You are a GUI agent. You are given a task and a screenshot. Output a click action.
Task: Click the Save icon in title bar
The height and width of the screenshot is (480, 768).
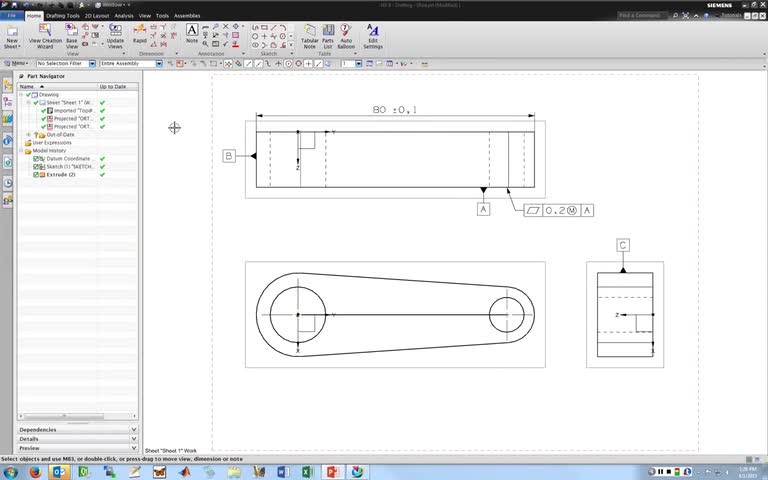point(15,5)
